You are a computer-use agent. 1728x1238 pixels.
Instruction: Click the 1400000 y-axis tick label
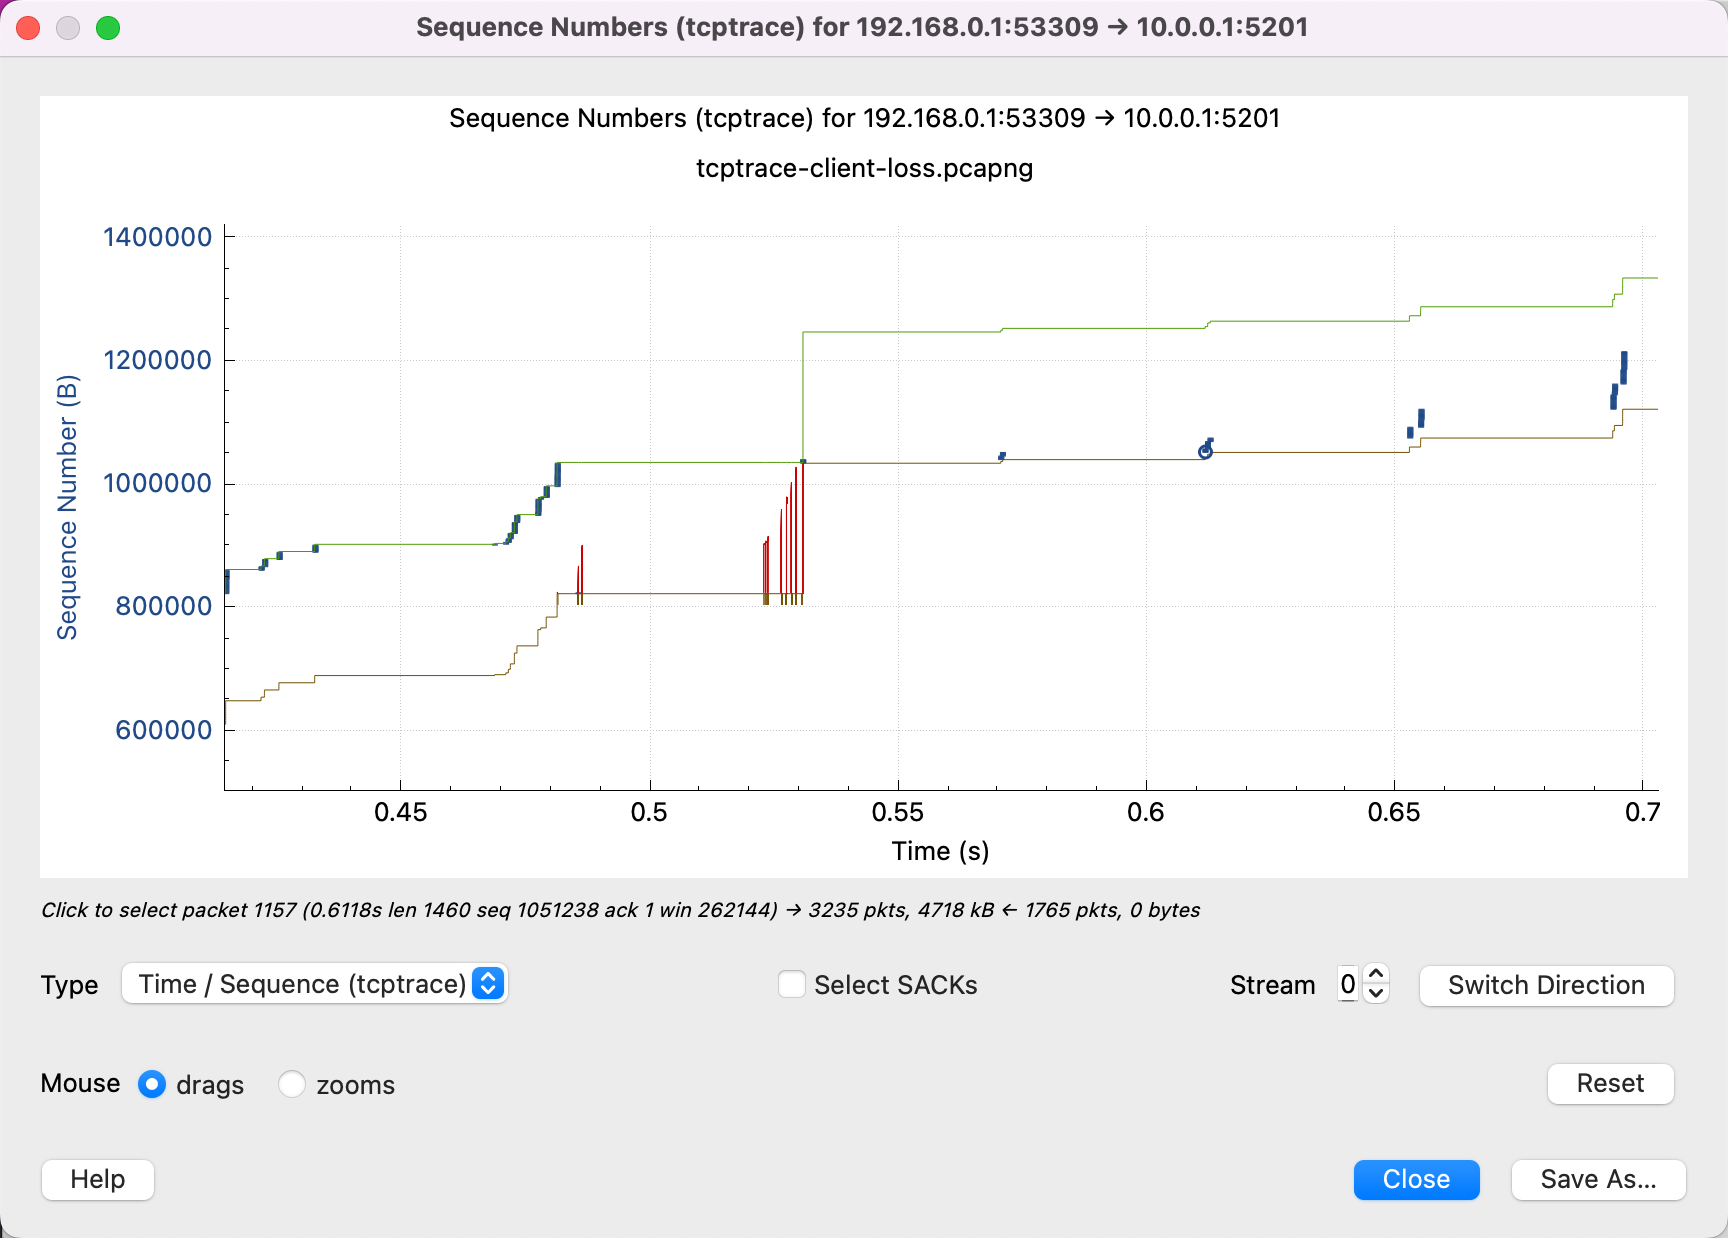[x=158, y=237]
